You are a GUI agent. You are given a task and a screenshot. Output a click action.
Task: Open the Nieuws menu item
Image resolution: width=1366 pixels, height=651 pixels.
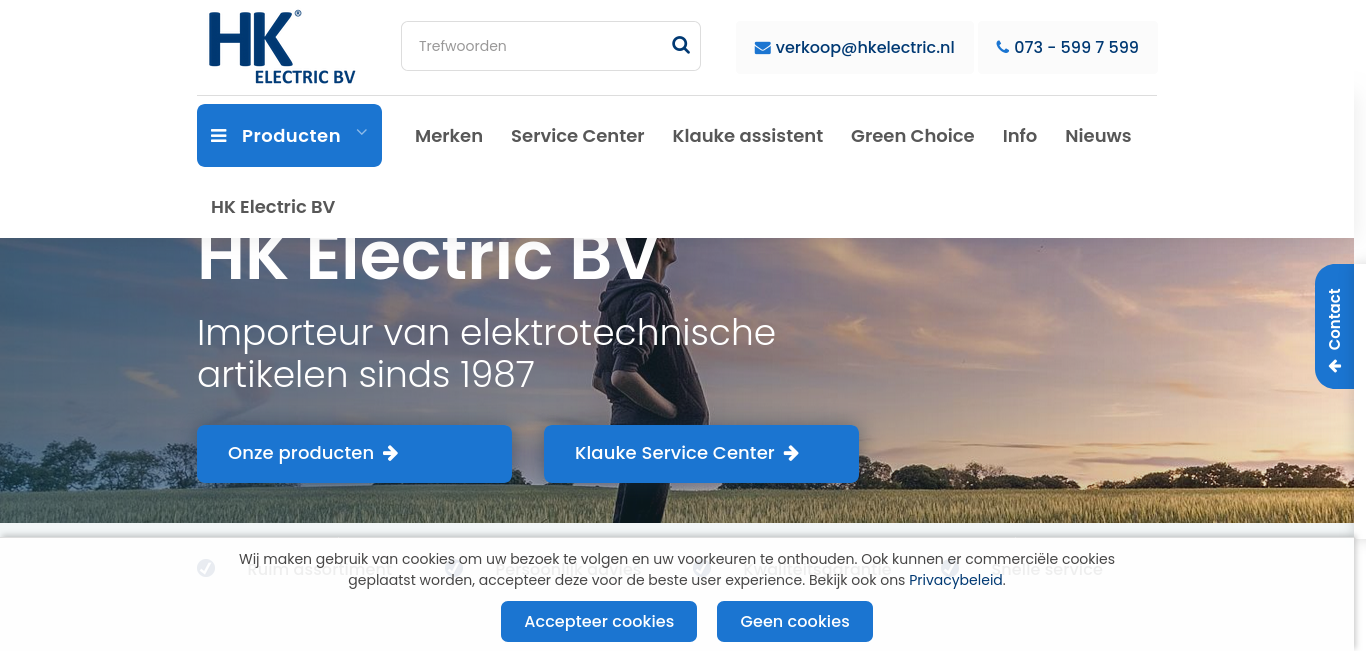click(x=1098, y=136)
